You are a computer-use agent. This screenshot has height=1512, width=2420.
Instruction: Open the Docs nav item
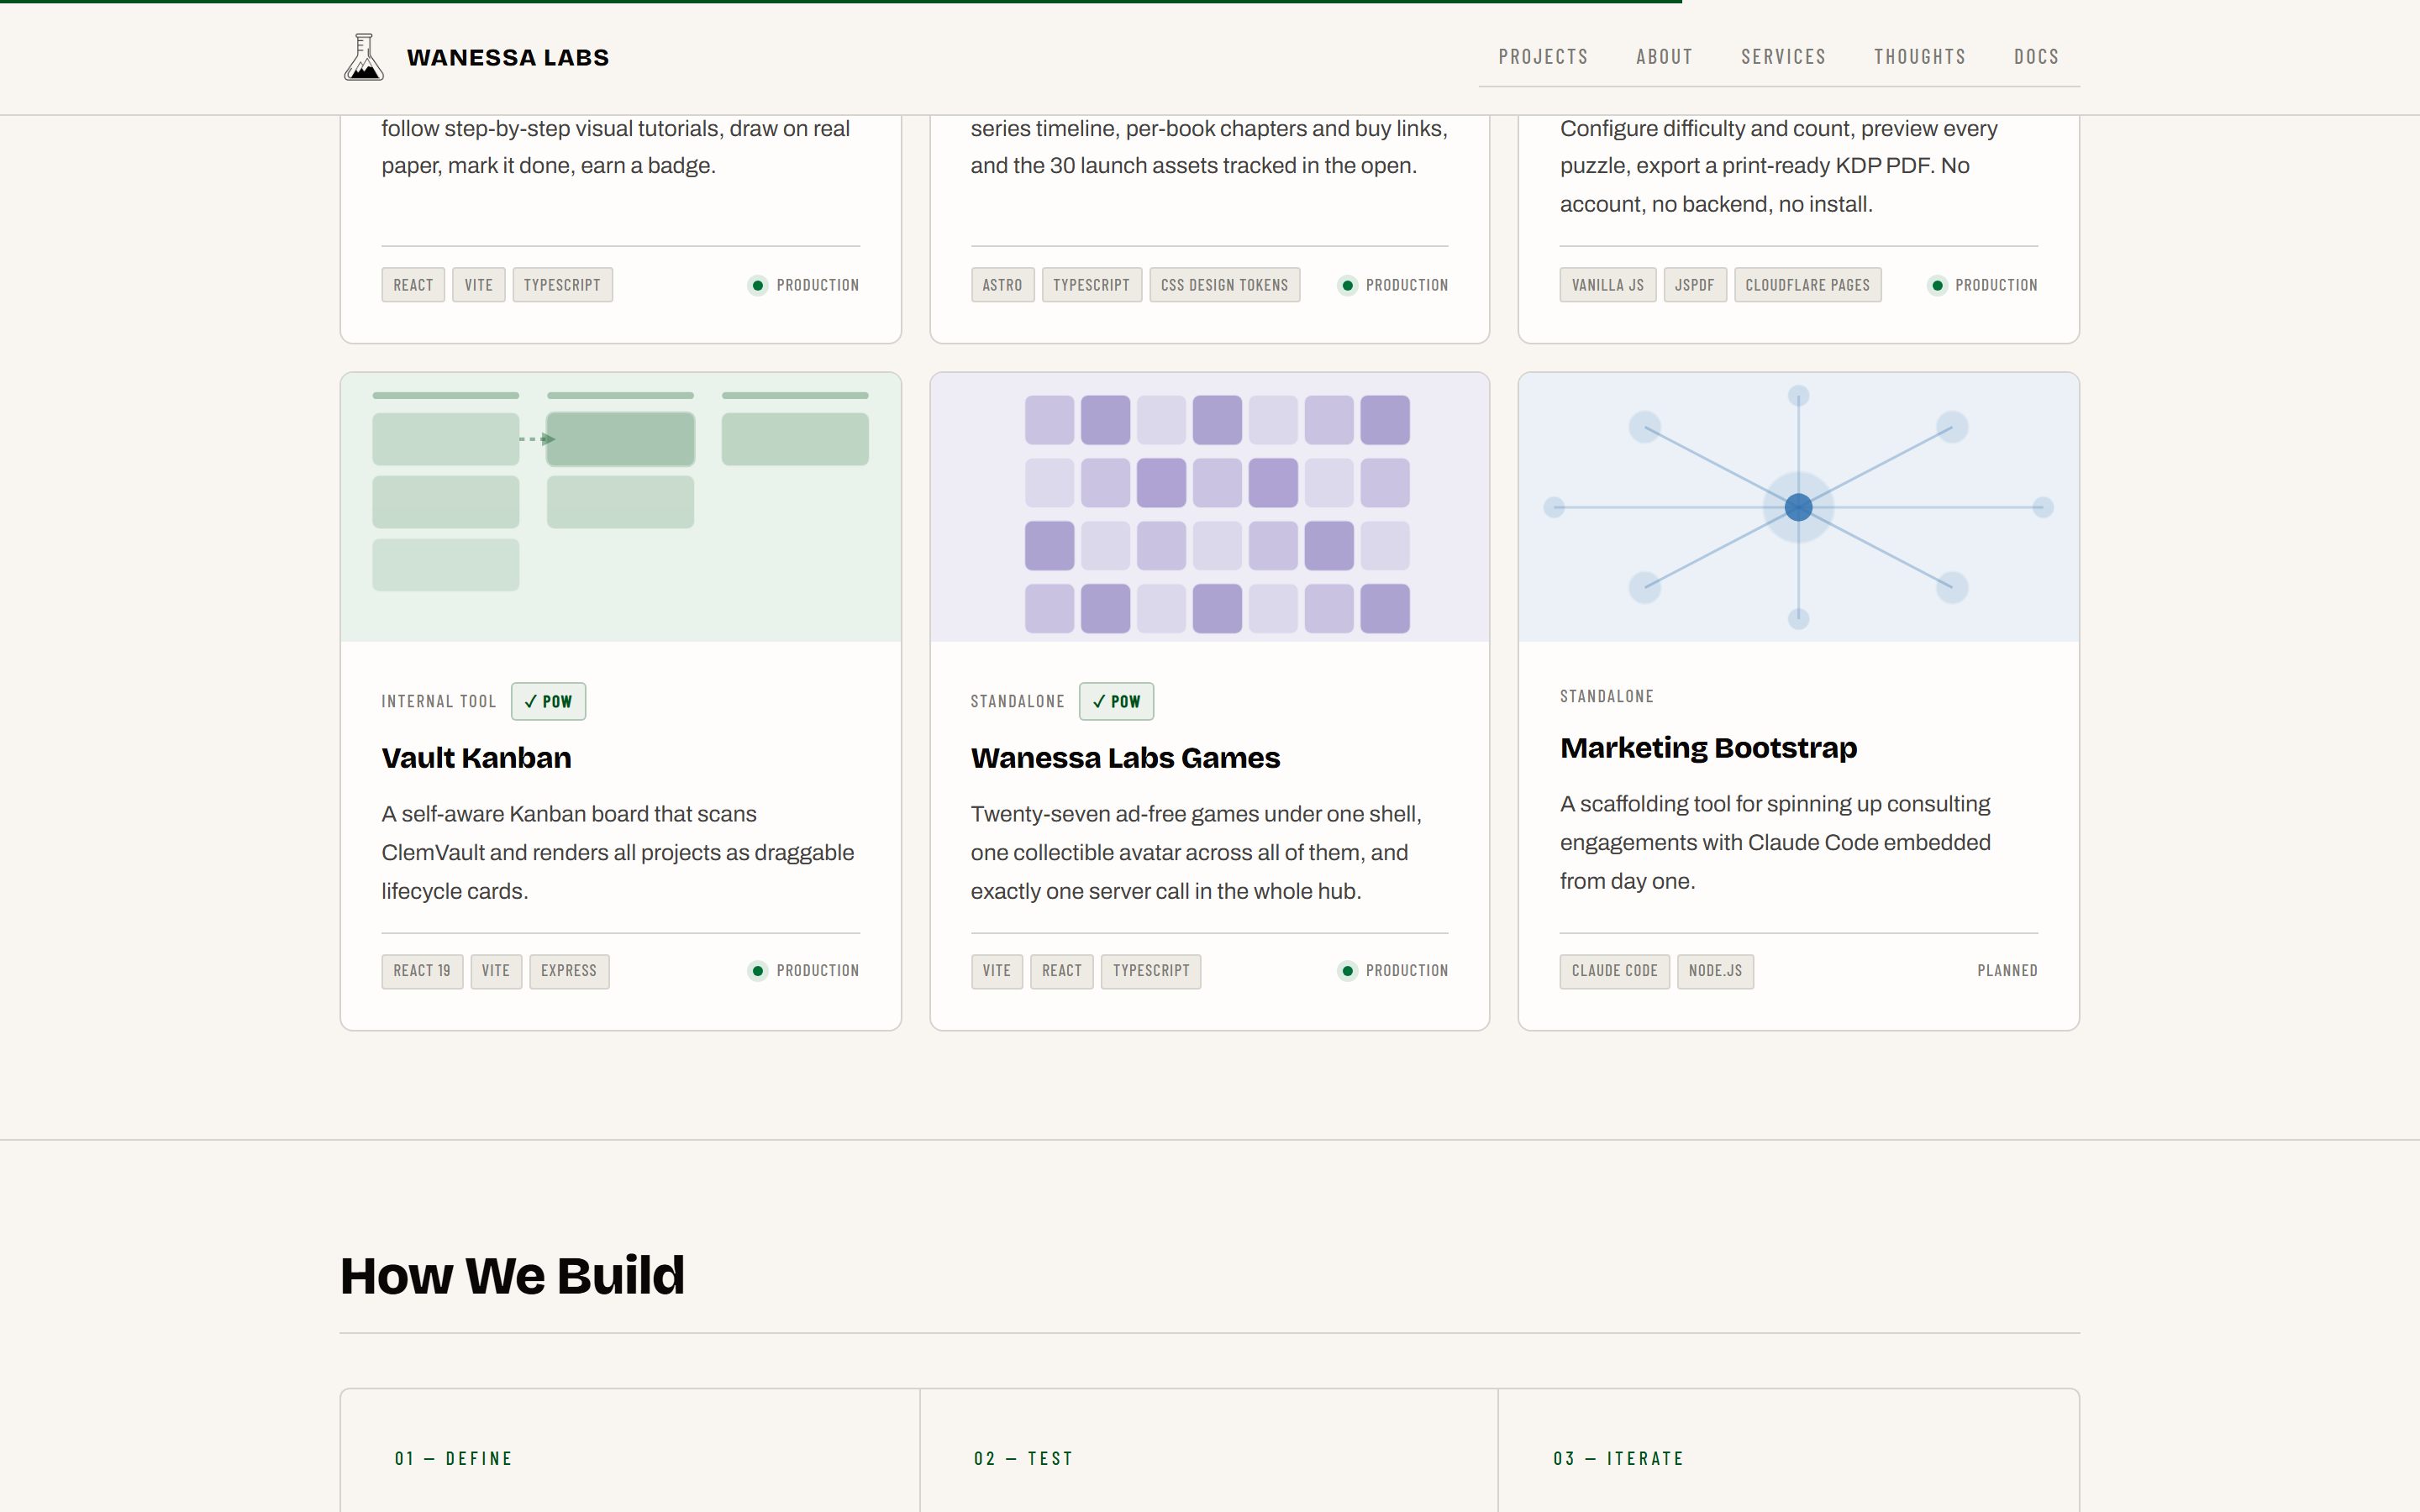(2036, 57)
